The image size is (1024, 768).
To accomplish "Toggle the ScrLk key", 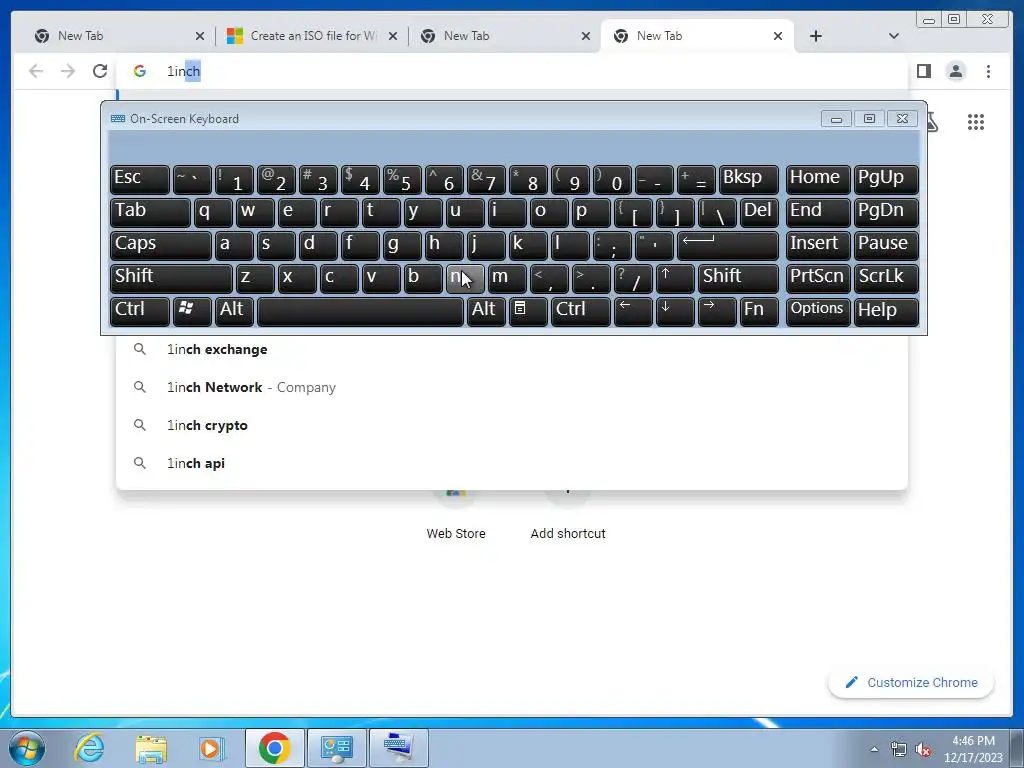I will tap(886, 278).
